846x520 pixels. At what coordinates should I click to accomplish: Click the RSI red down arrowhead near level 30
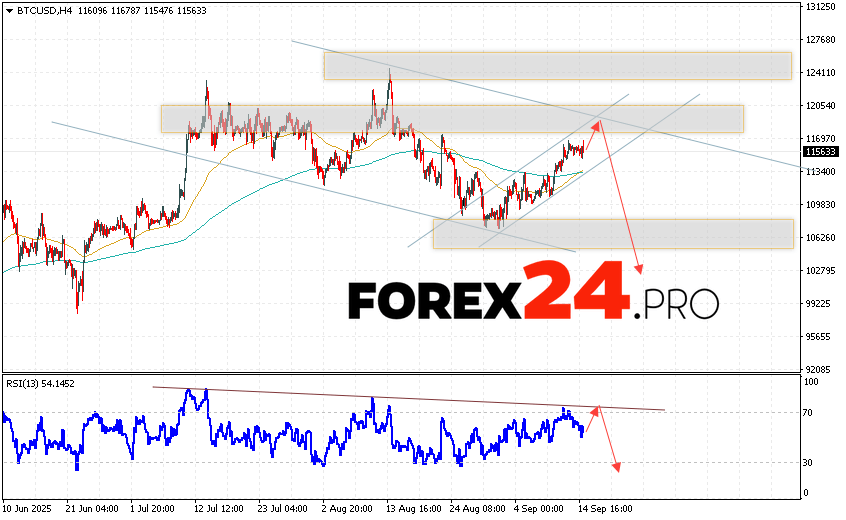[617, 466]
